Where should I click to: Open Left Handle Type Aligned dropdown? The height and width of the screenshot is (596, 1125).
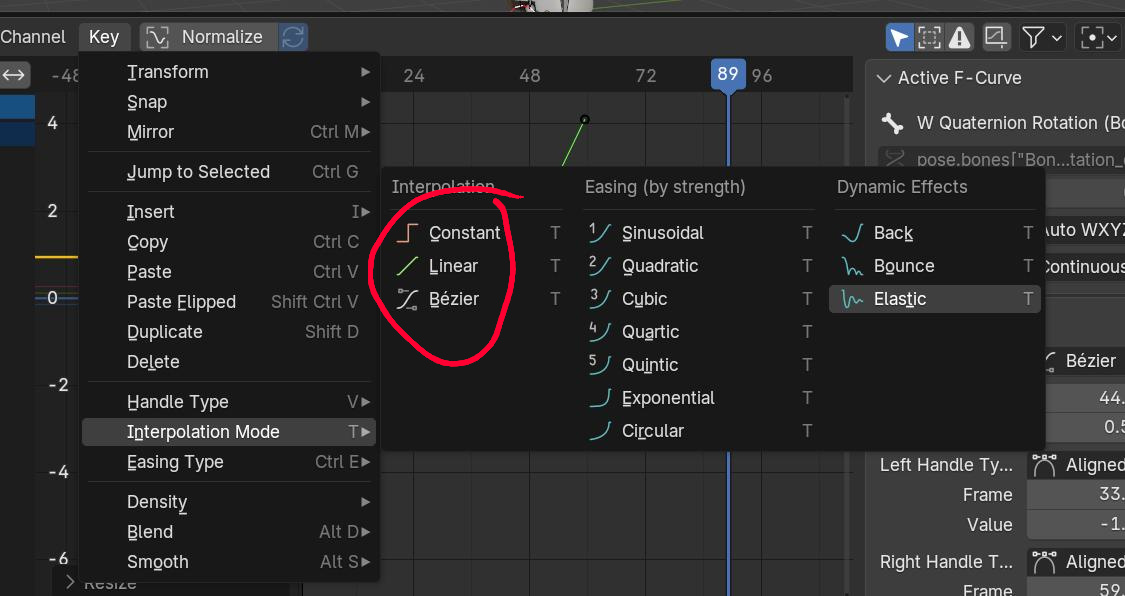point(1076,465)
